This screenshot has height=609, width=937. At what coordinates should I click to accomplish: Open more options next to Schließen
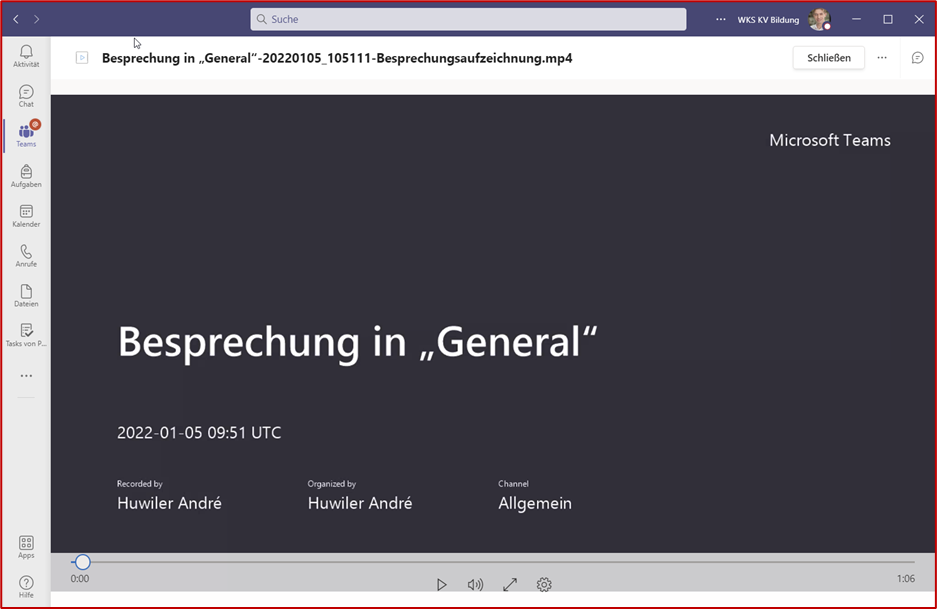coord(882,58)
